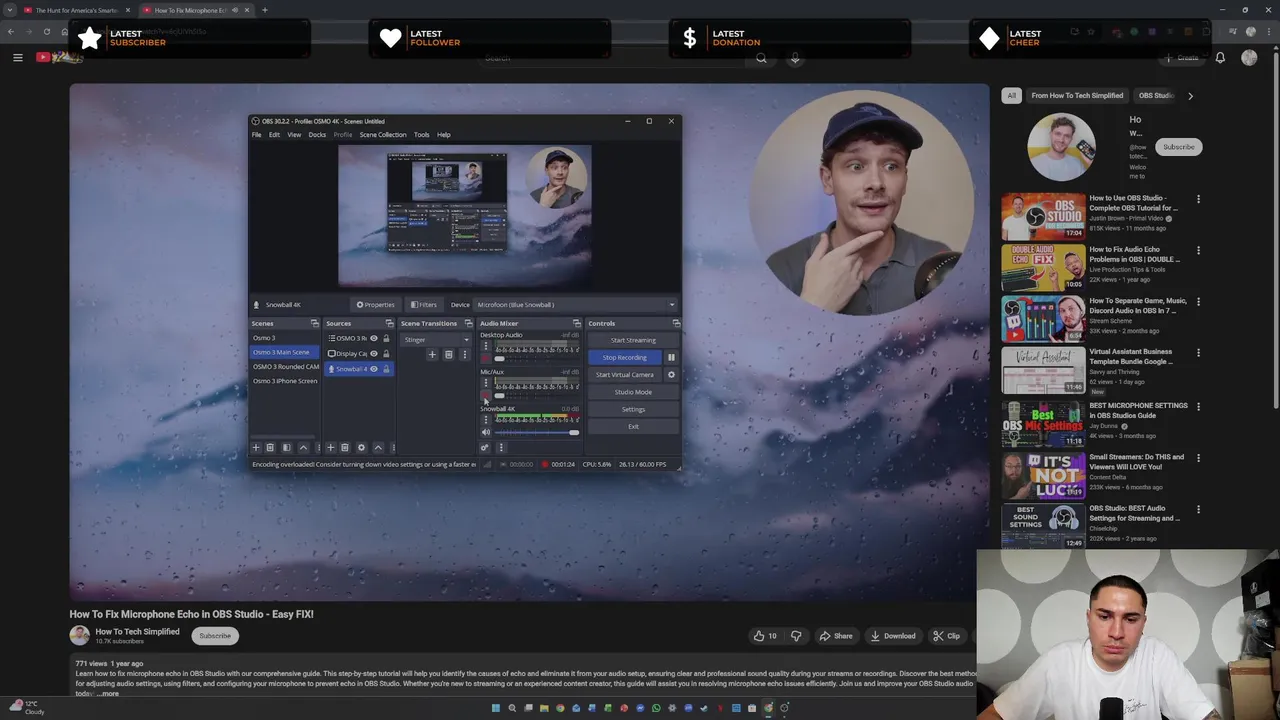The height and width of the screenshot is (720, 1280).
Task: Open OBS Tools menu
Action: [x=421, y=135]
